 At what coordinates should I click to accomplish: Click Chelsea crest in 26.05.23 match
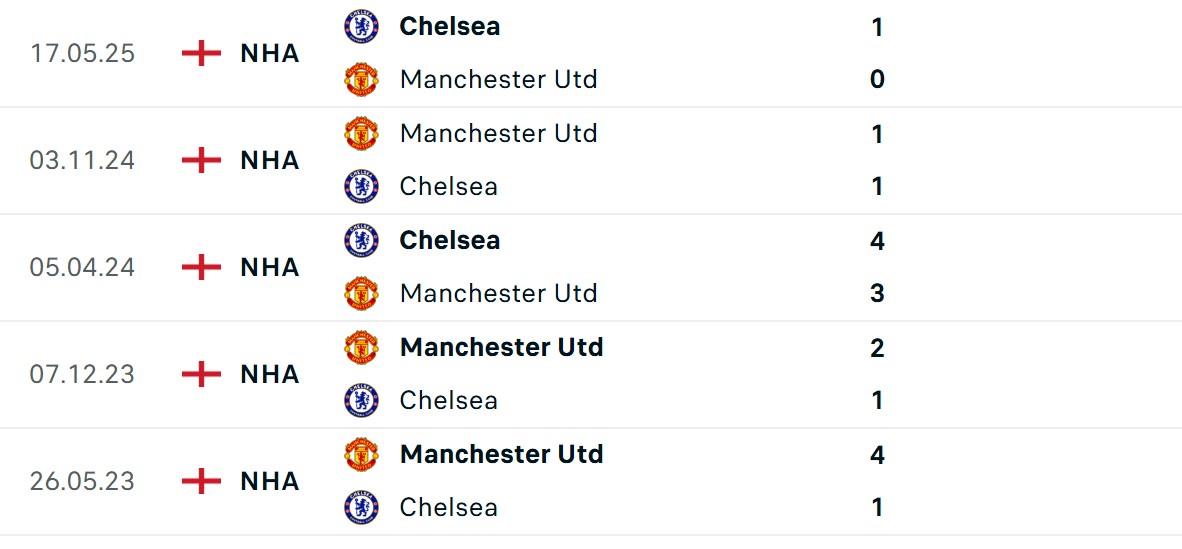(361, 507)
